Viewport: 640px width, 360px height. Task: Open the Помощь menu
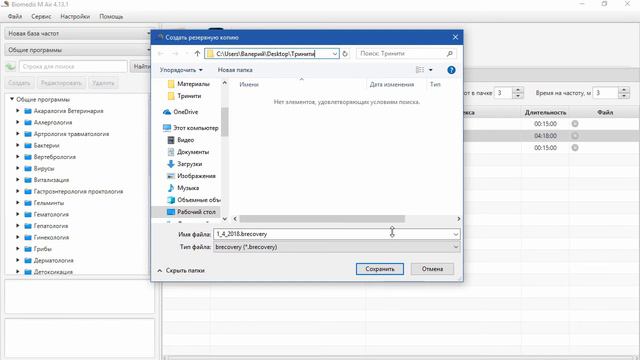[x=111, y=16]
